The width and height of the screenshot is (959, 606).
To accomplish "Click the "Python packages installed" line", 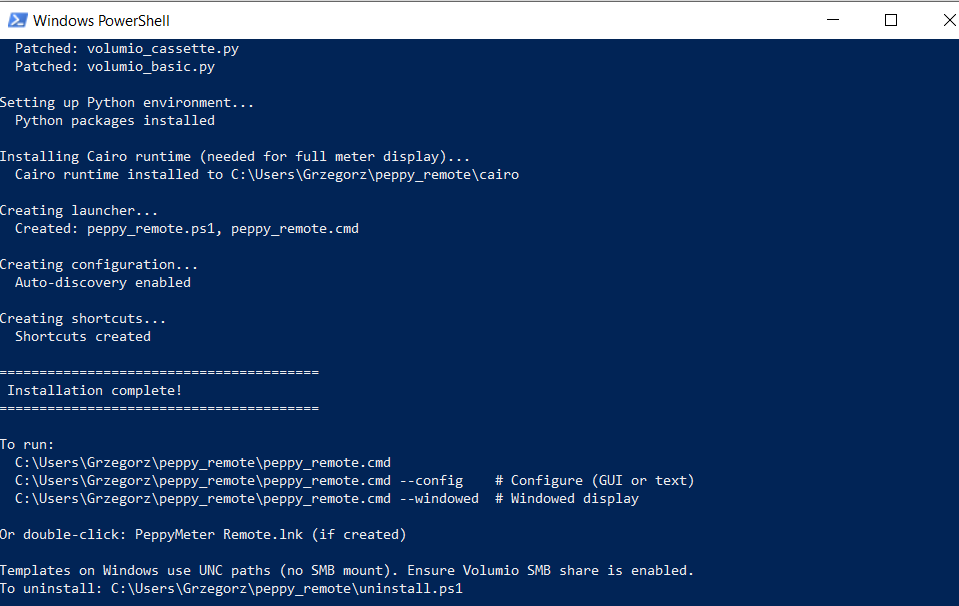I will pos(115,120).
